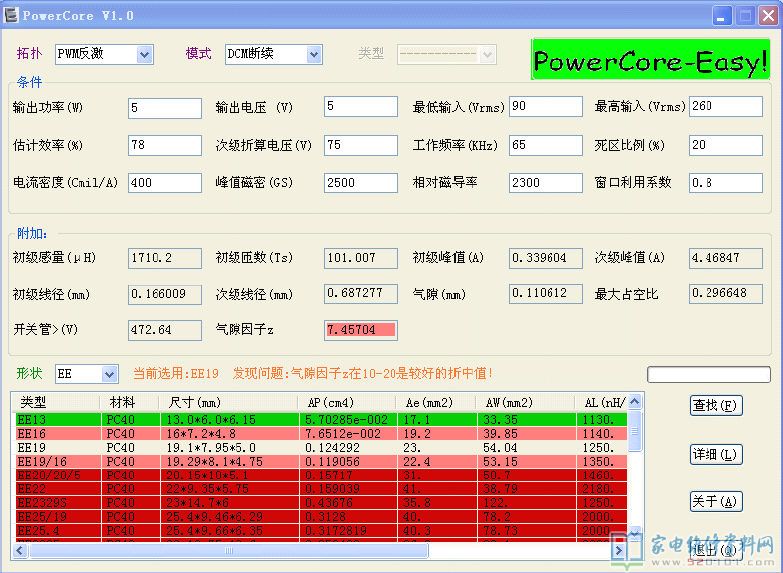The image size is (783, 573).
Task: Click the 工作频率(KHz) field with 65
Action: coord(546,145)
